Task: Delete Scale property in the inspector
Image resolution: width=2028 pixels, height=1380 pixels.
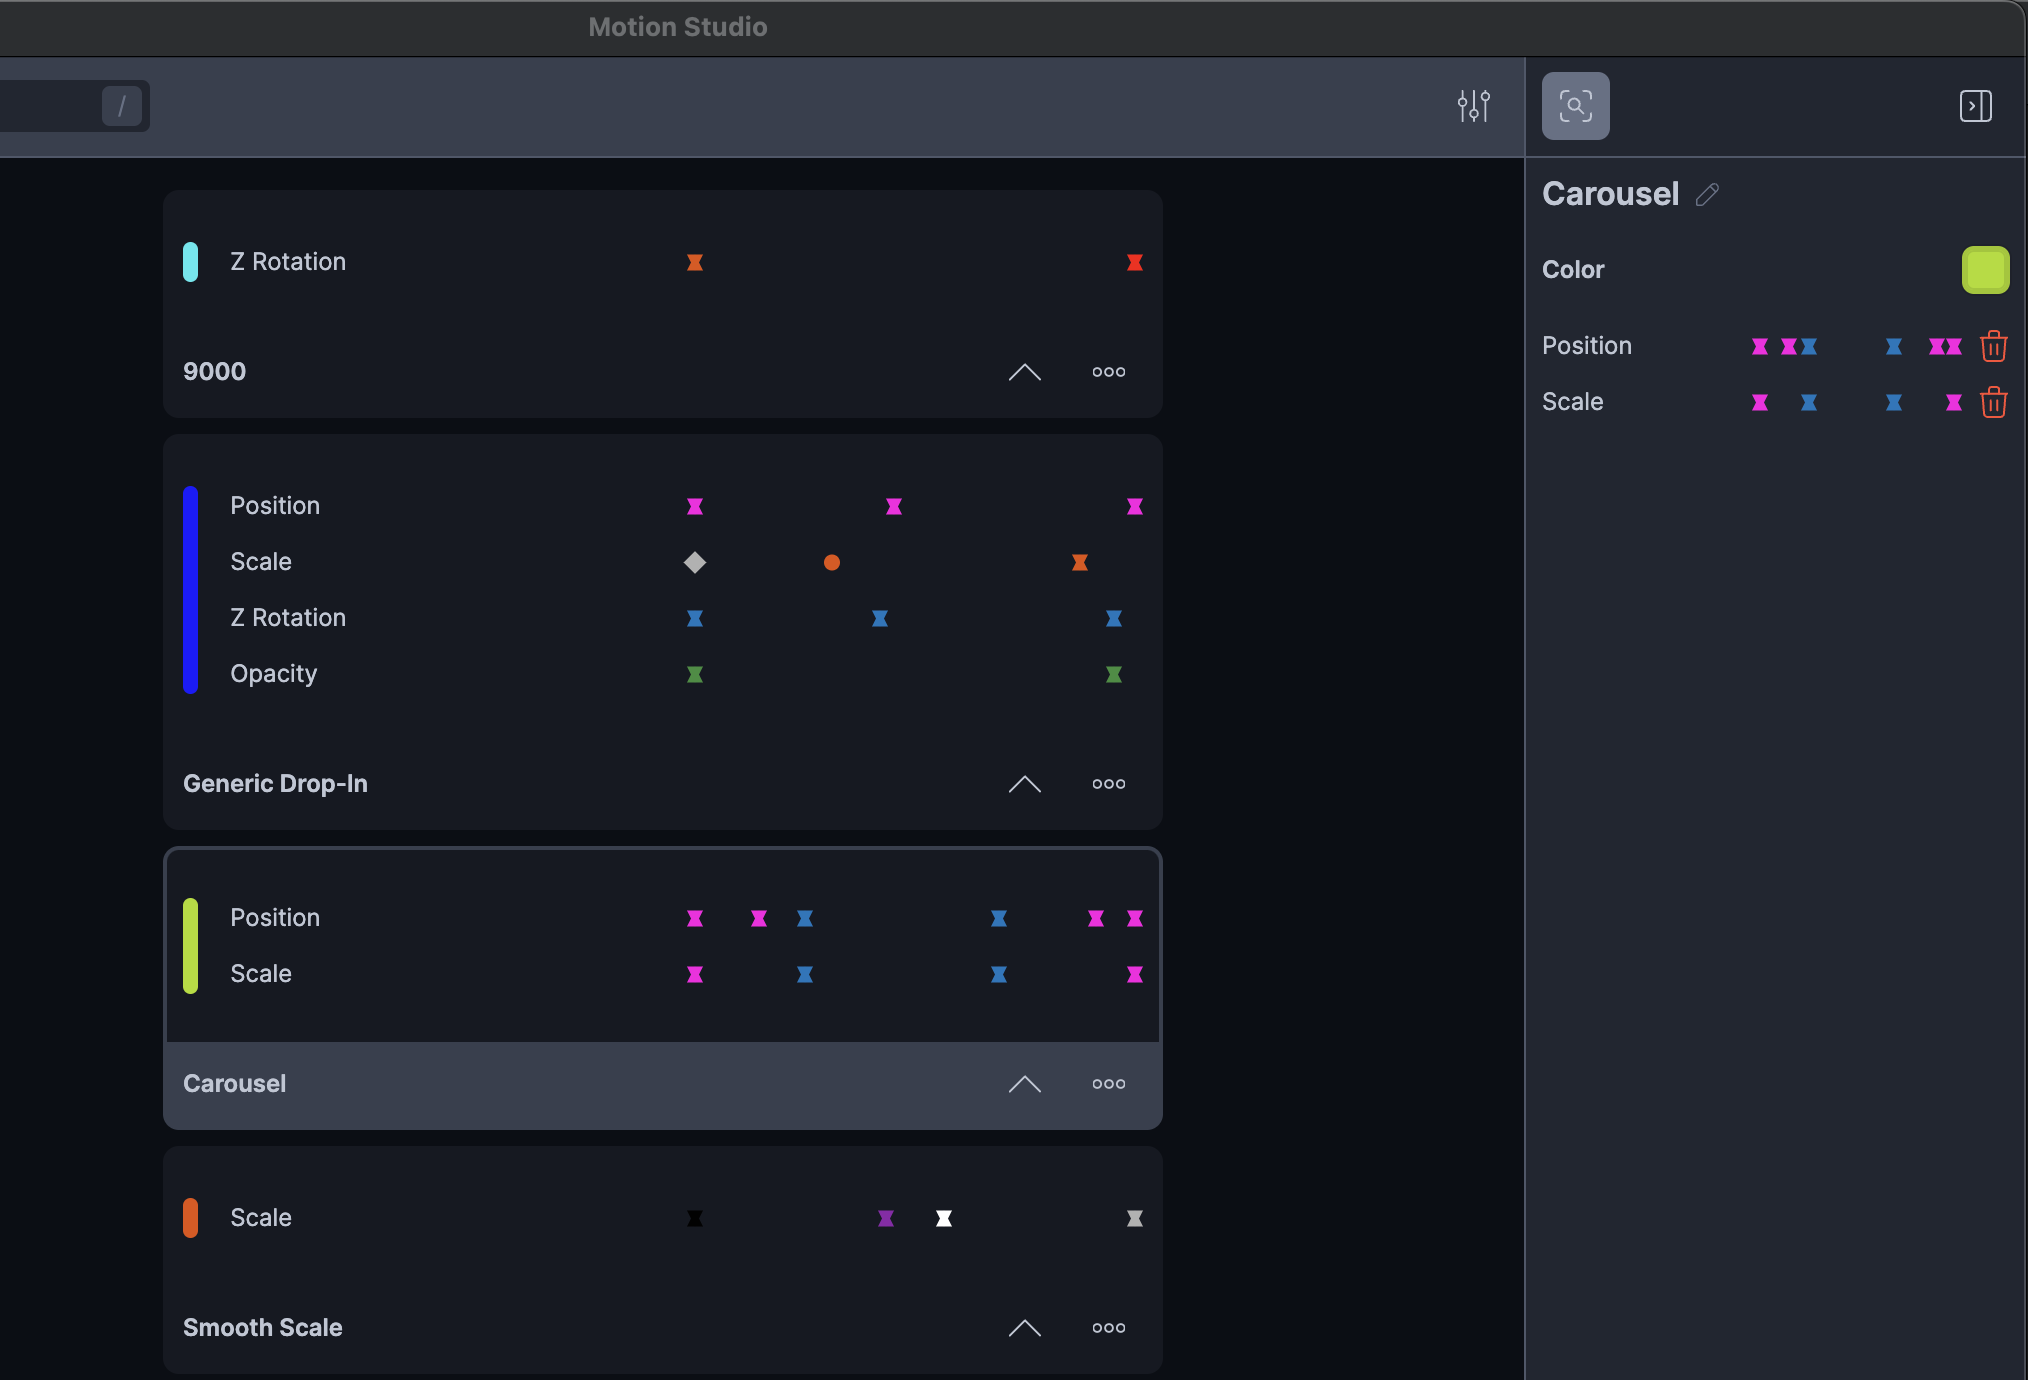Action: coord(1993,402)
